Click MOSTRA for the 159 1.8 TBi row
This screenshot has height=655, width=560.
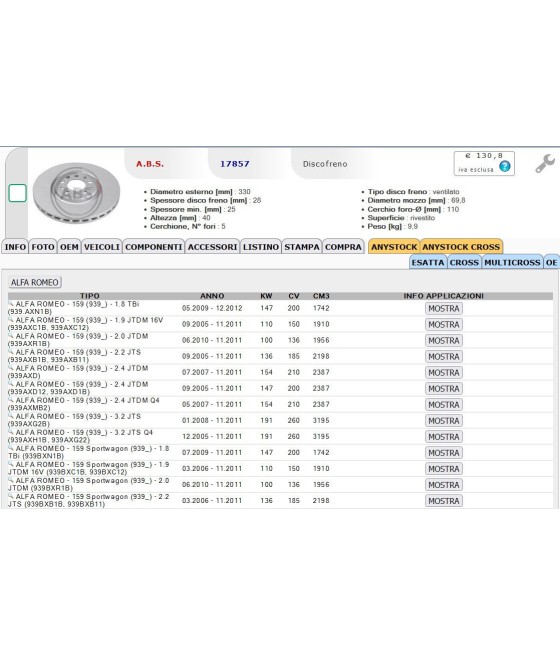point(443,308)
